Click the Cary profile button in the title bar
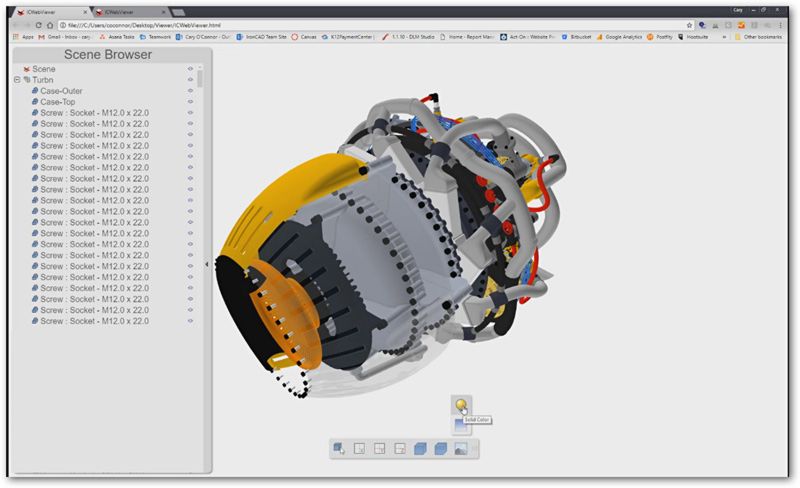800x488 pixels. [738, 10]
